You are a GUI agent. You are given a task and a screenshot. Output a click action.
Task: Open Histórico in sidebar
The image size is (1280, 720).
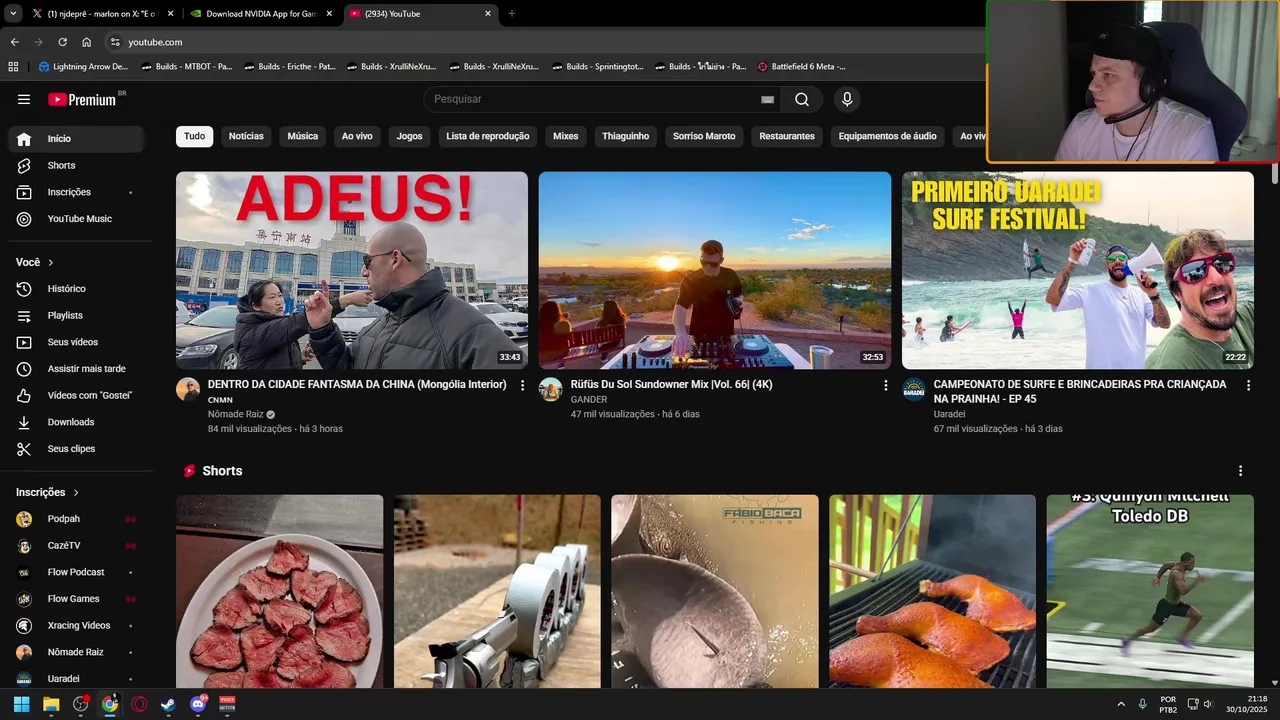76,289
